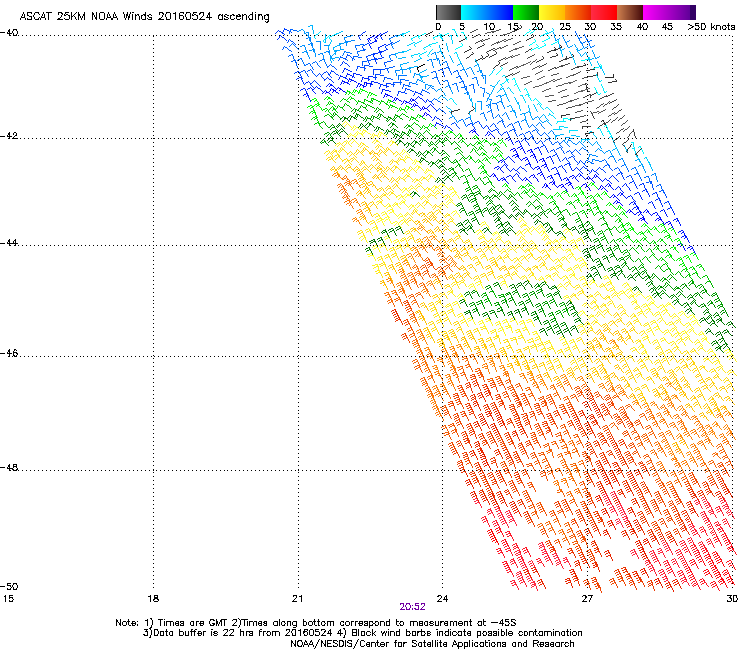Click the '18' longitude axis label
740x650 pixels.
(x=153, y=599)
